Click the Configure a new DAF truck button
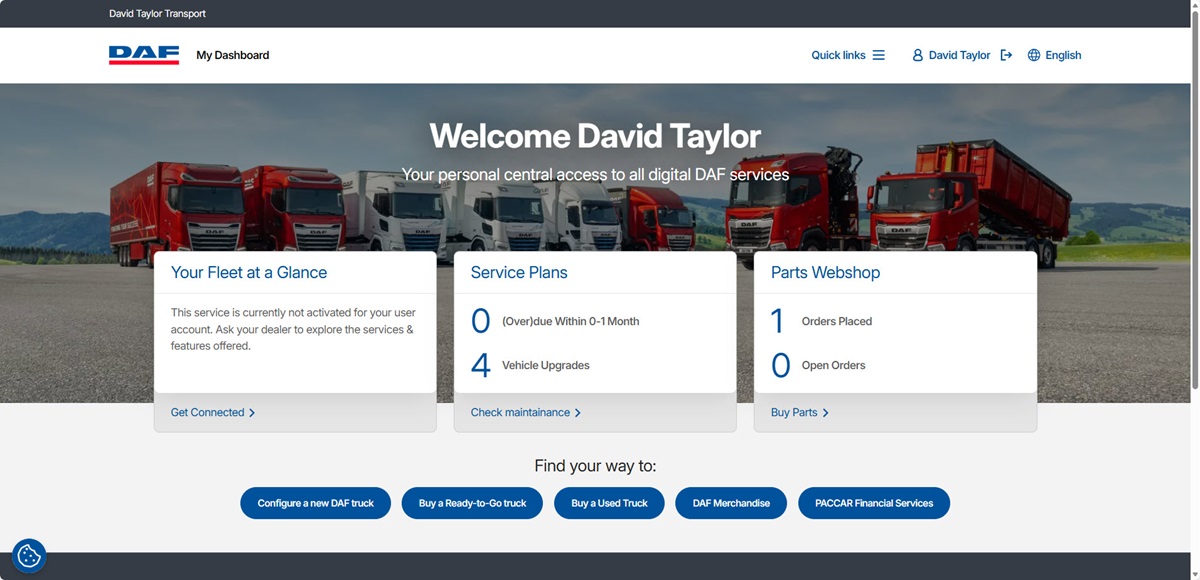1200x580 pixels. tap(315, 503)
